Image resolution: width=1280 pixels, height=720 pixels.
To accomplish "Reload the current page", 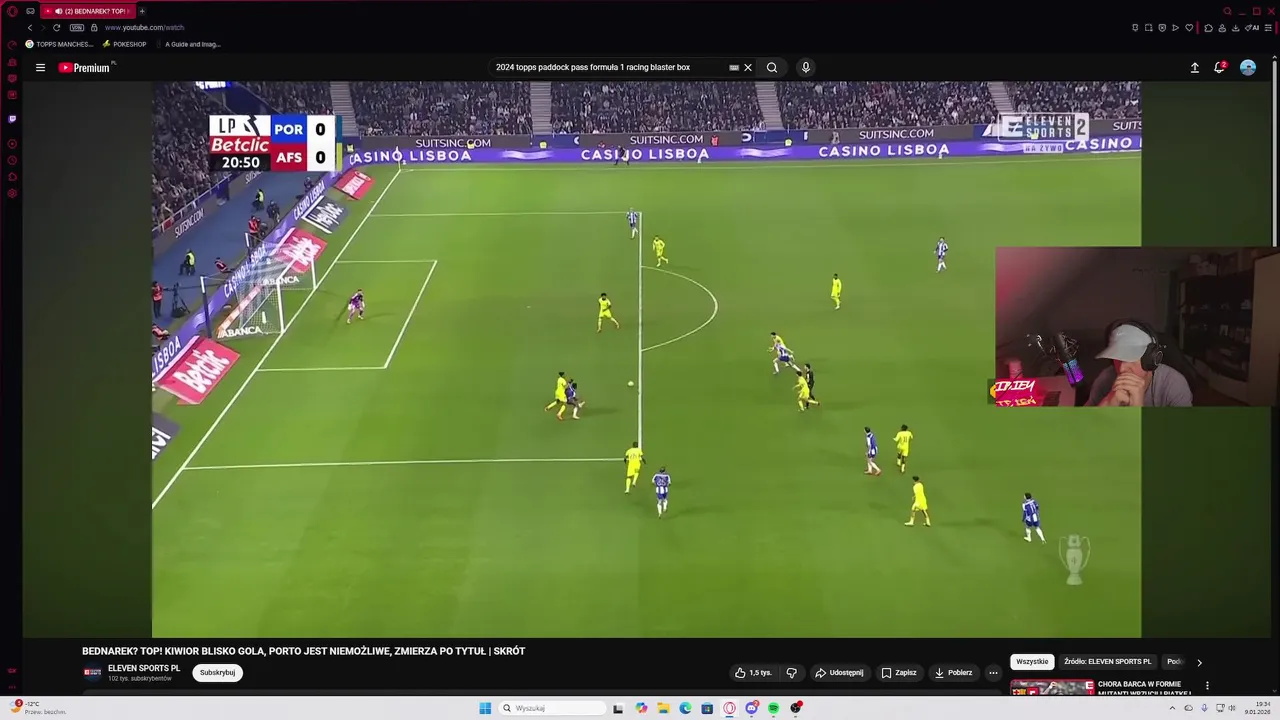I will pyautogui.click(x=56, y=28).
